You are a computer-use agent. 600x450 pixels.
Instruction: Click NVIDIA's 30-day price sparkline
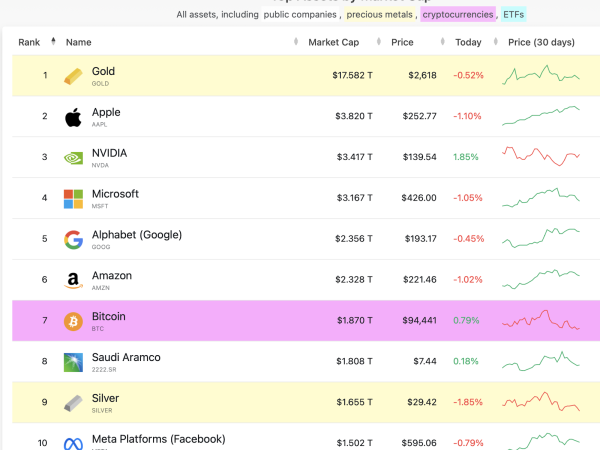[541, 156]
